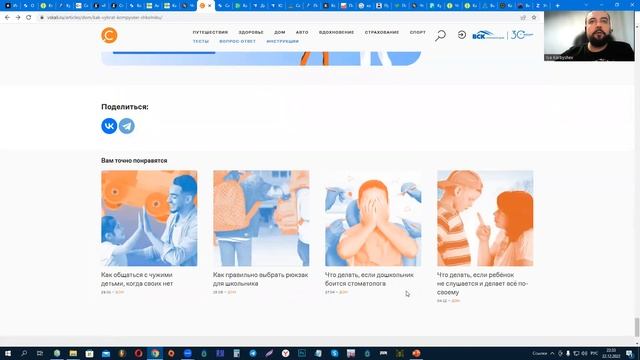This screenshot has width=640, height=360.
Task: Click the orange site logo
Action: pyautogui.click(x=109, y=36)
